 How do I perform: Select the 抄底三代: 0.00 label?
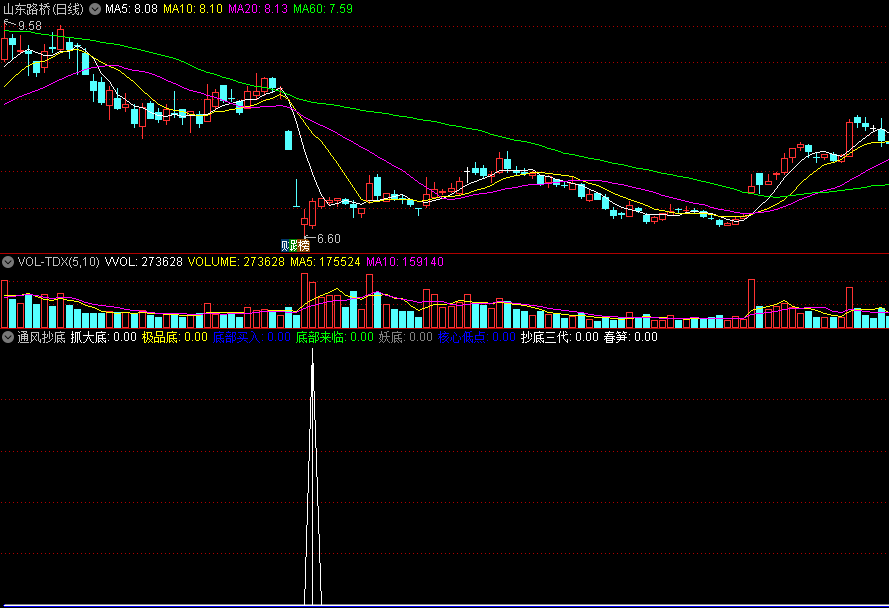tap(560, 337)
